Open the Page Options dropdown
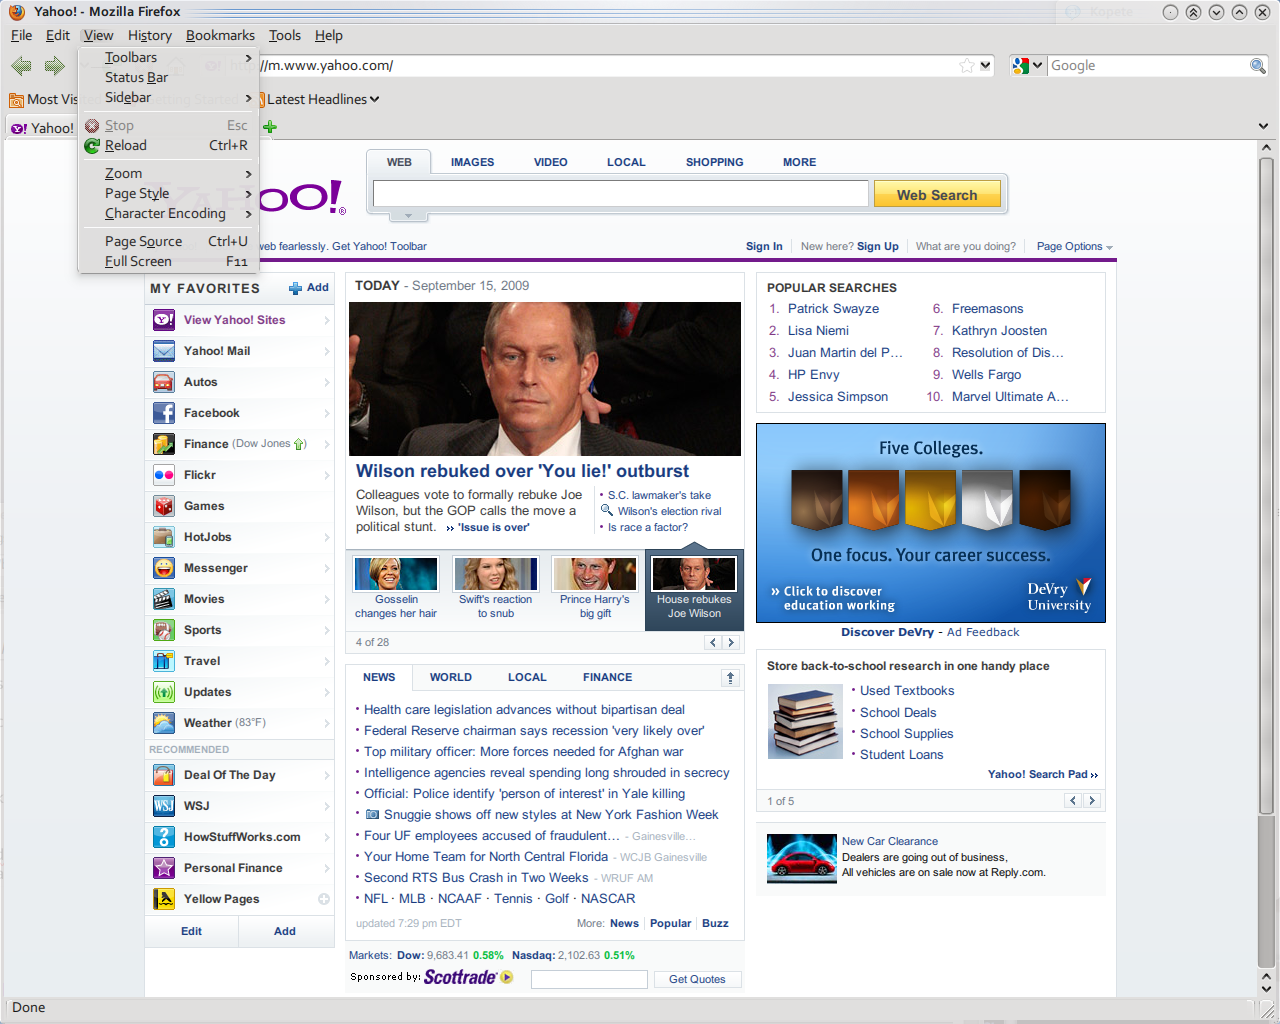This screenshot has height=1024, width=1280. click(1074, 246)
